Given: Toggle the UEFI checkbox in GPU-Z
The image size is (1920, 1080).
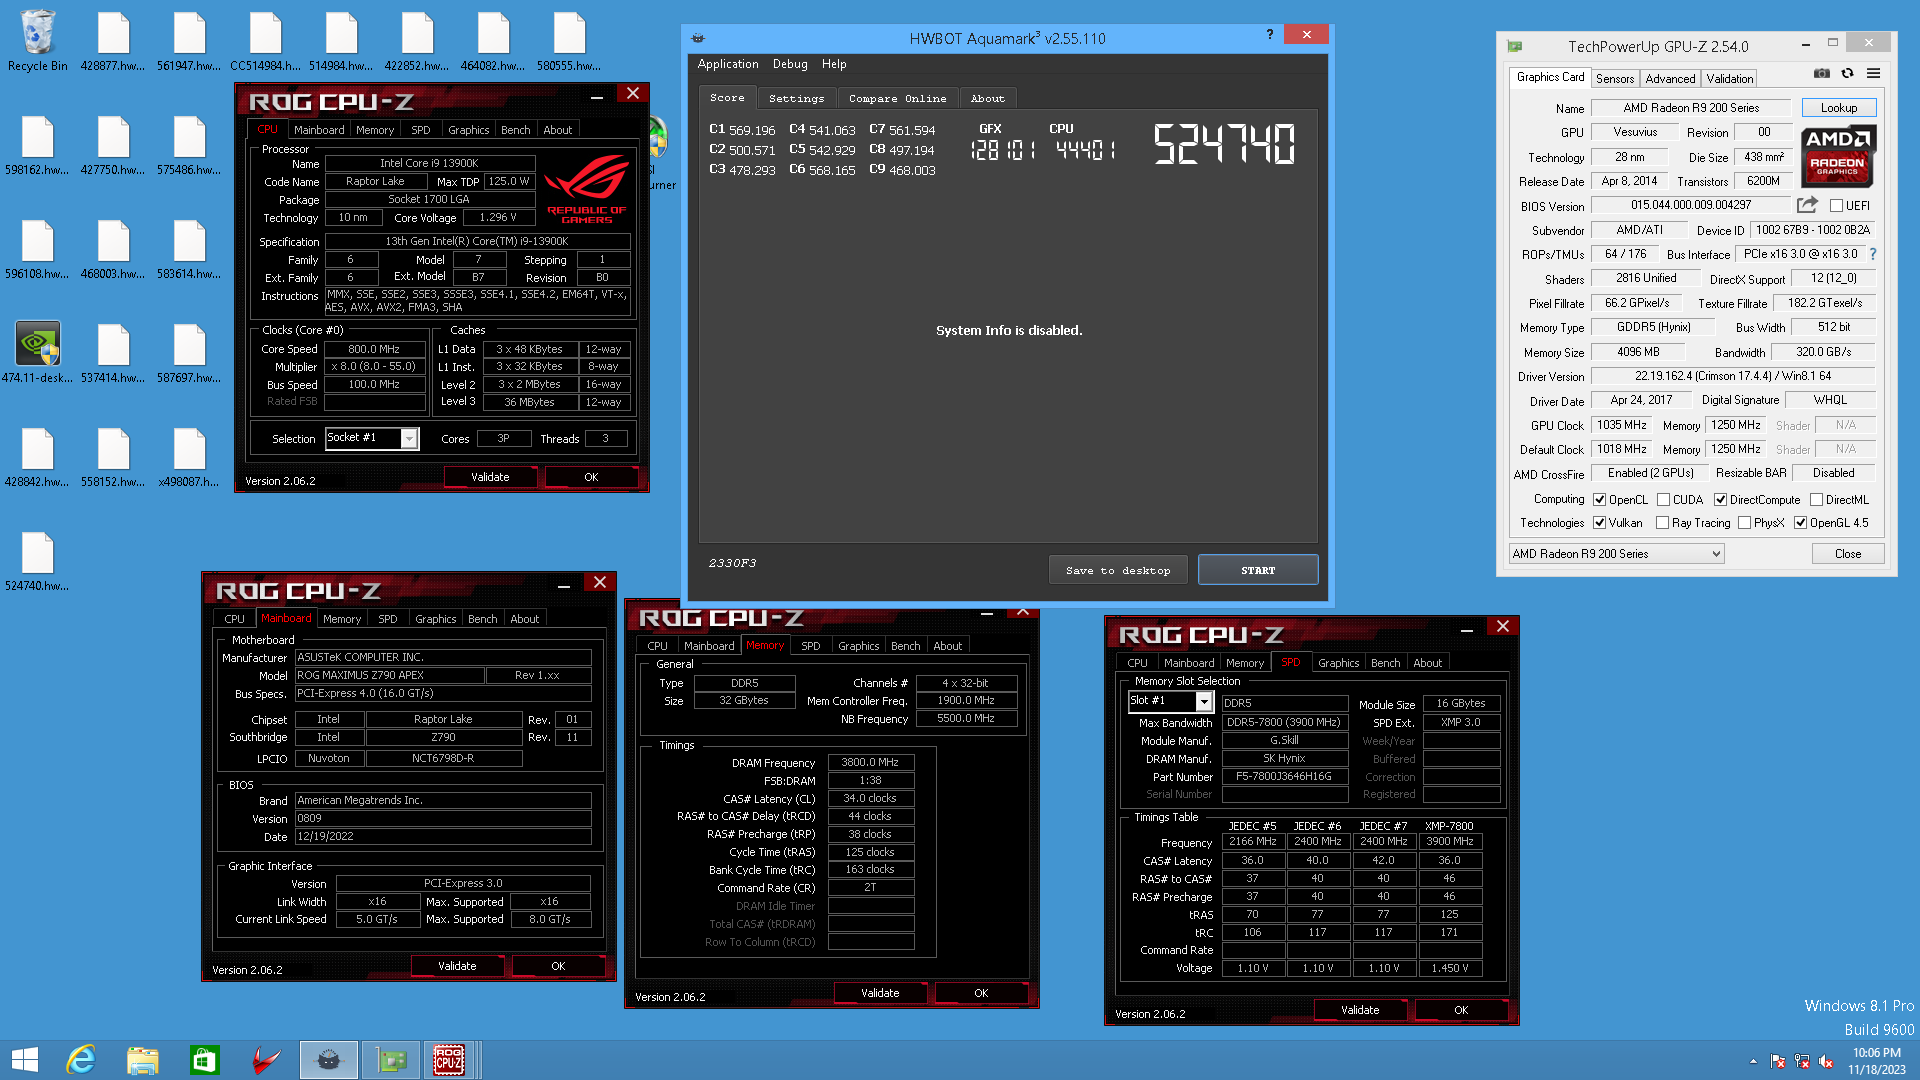Looking at the screenshot, I should pyautogui.click(x=1836, y=206).
